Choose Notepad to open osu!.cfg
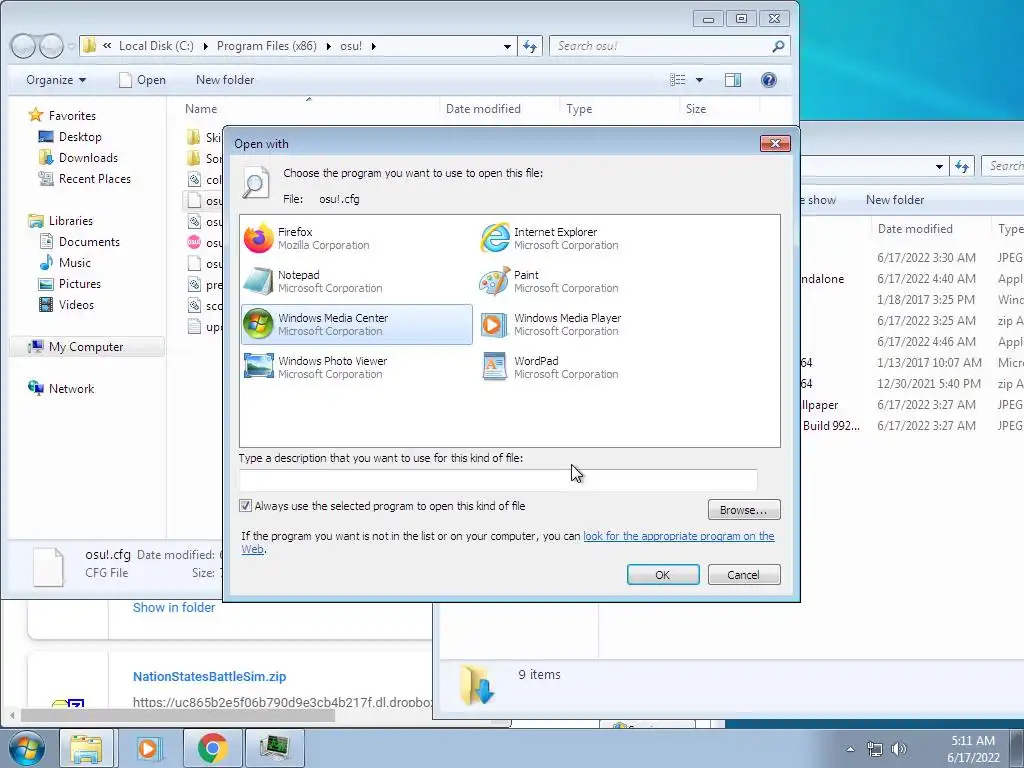The width and height of the screenshot is (1024, 768). coord(356,281)
